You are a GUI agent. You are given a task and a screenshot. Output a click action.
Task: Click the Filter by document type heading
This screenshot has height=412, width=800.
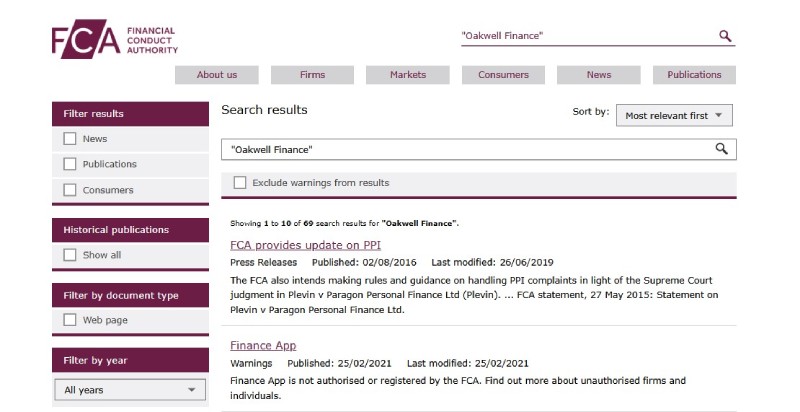pos(131,295)
